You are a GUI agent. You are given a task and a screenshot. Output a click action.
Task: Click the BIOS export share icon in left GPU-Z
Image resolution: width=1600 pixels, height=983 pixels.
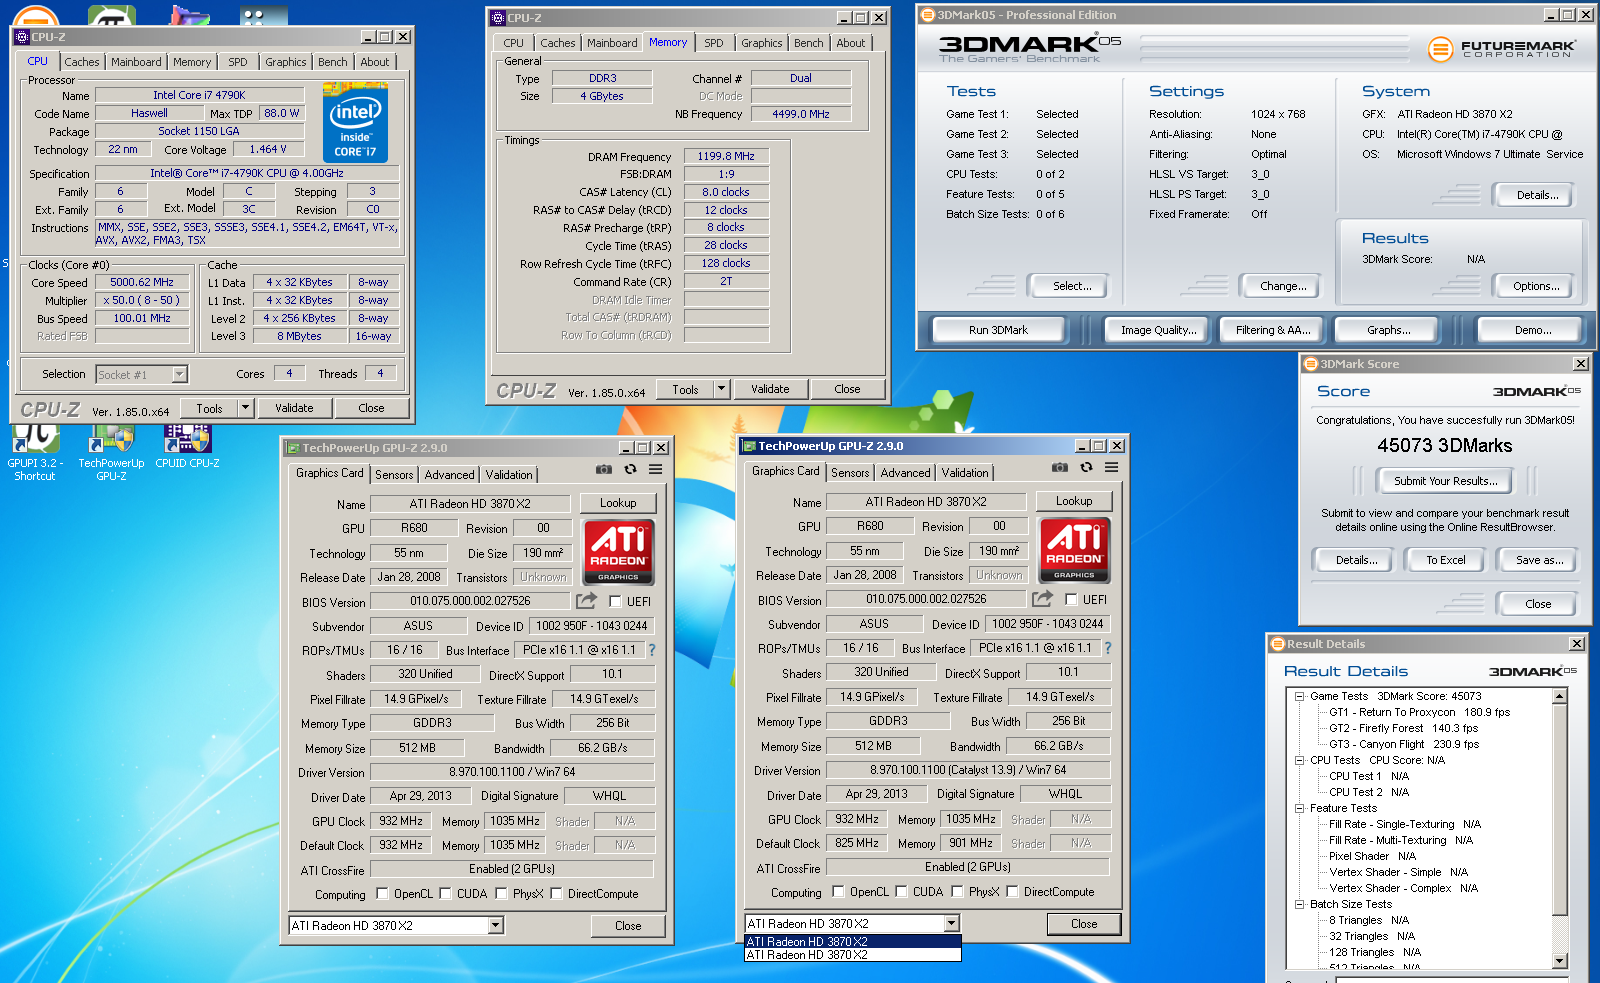pos(586,600)
